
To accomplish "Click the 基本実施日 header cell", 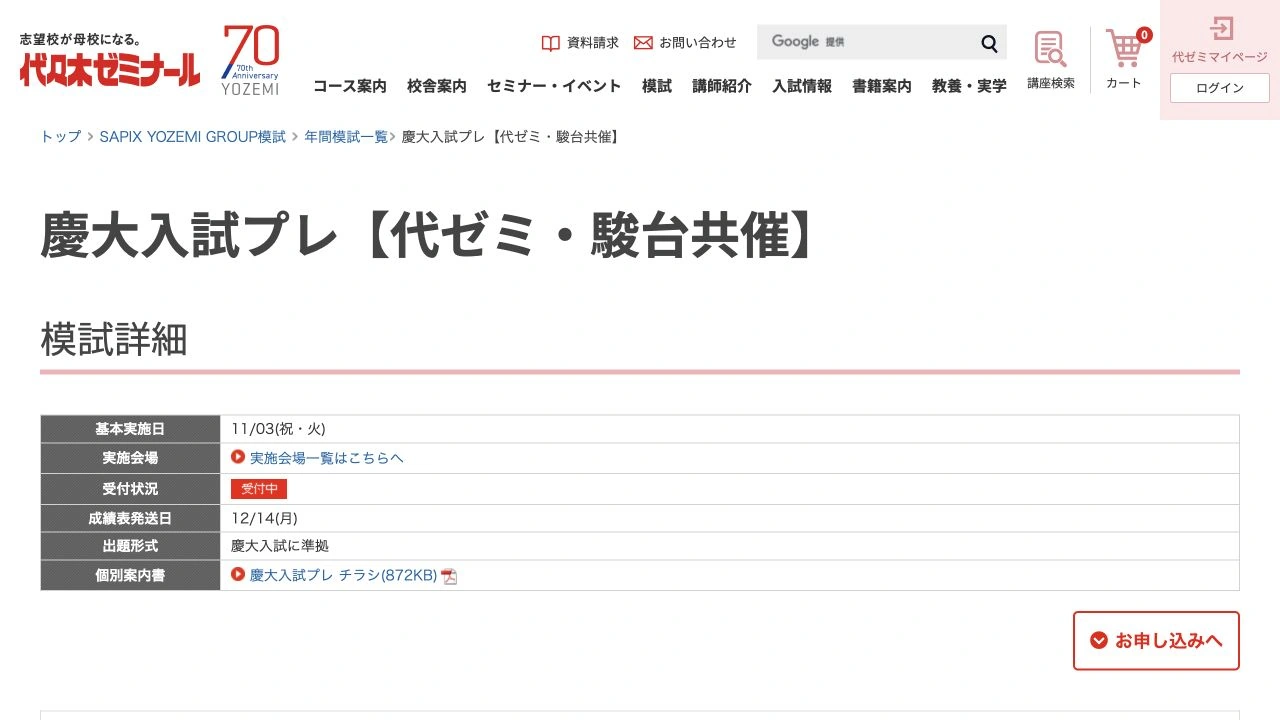I will 130,429.
